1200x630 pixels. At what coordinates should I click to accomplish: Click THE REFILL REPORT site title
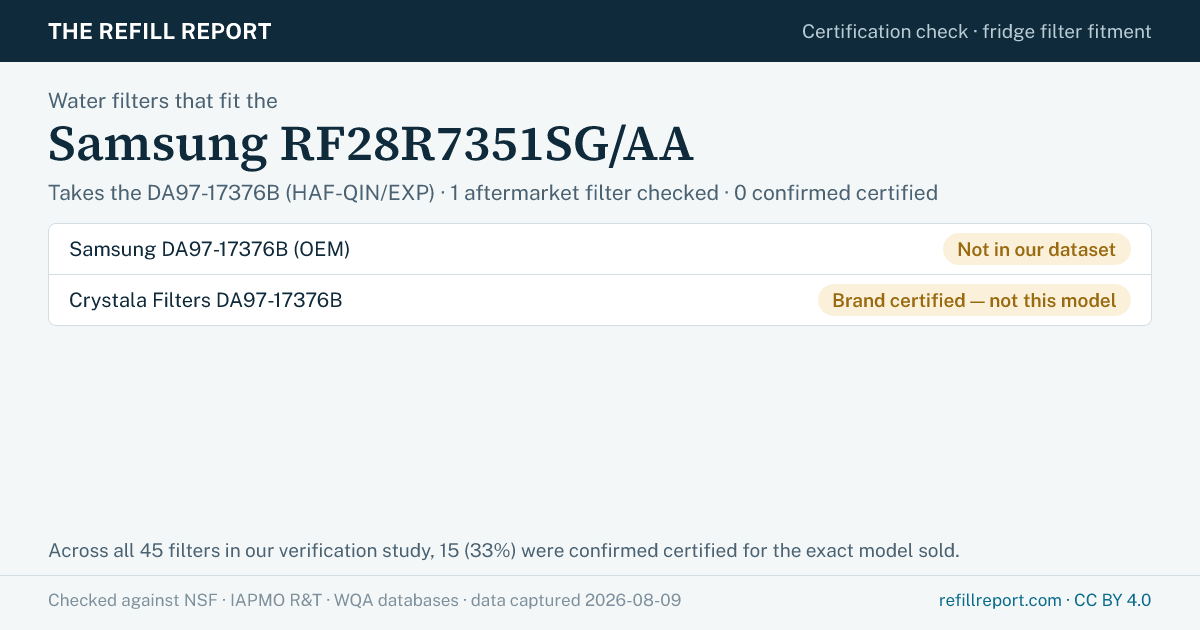tap(160, 31)
